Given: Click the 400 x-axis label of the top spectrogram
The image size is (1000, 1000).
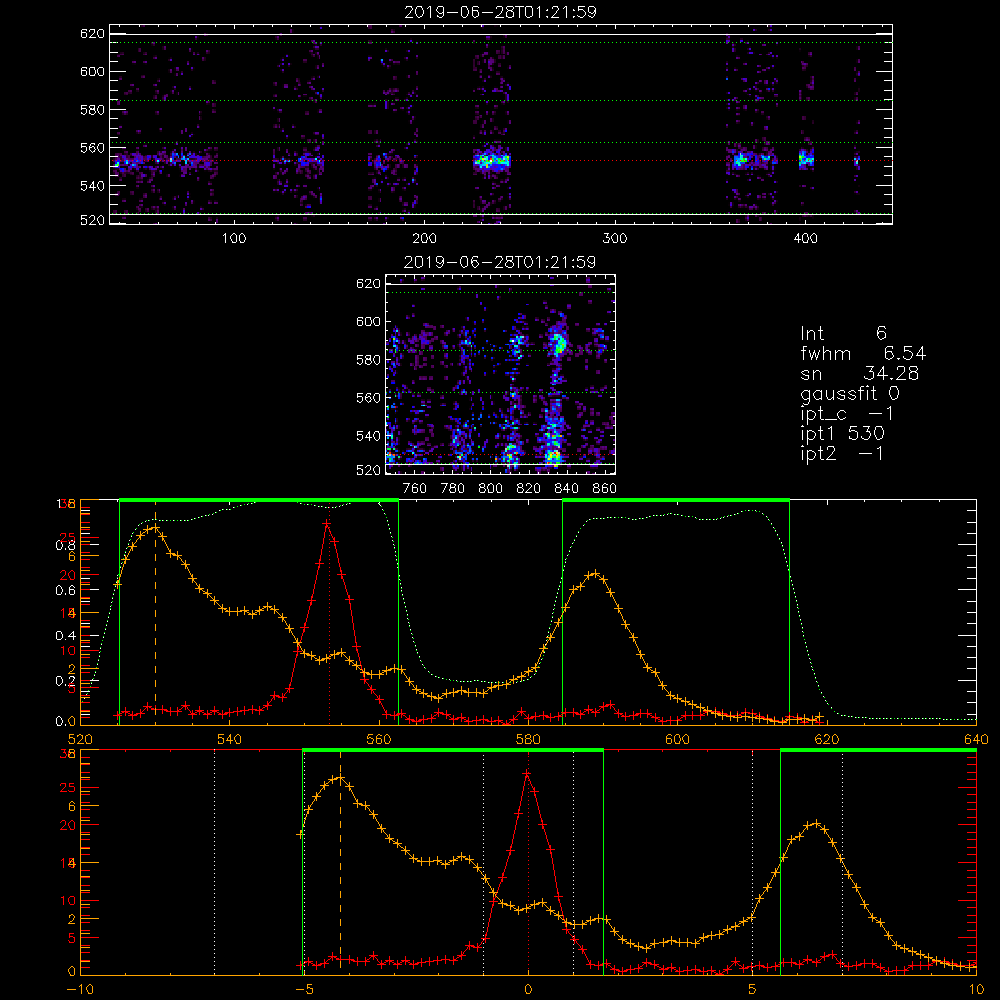Looking at the screenshot, I should coord(805,239).
